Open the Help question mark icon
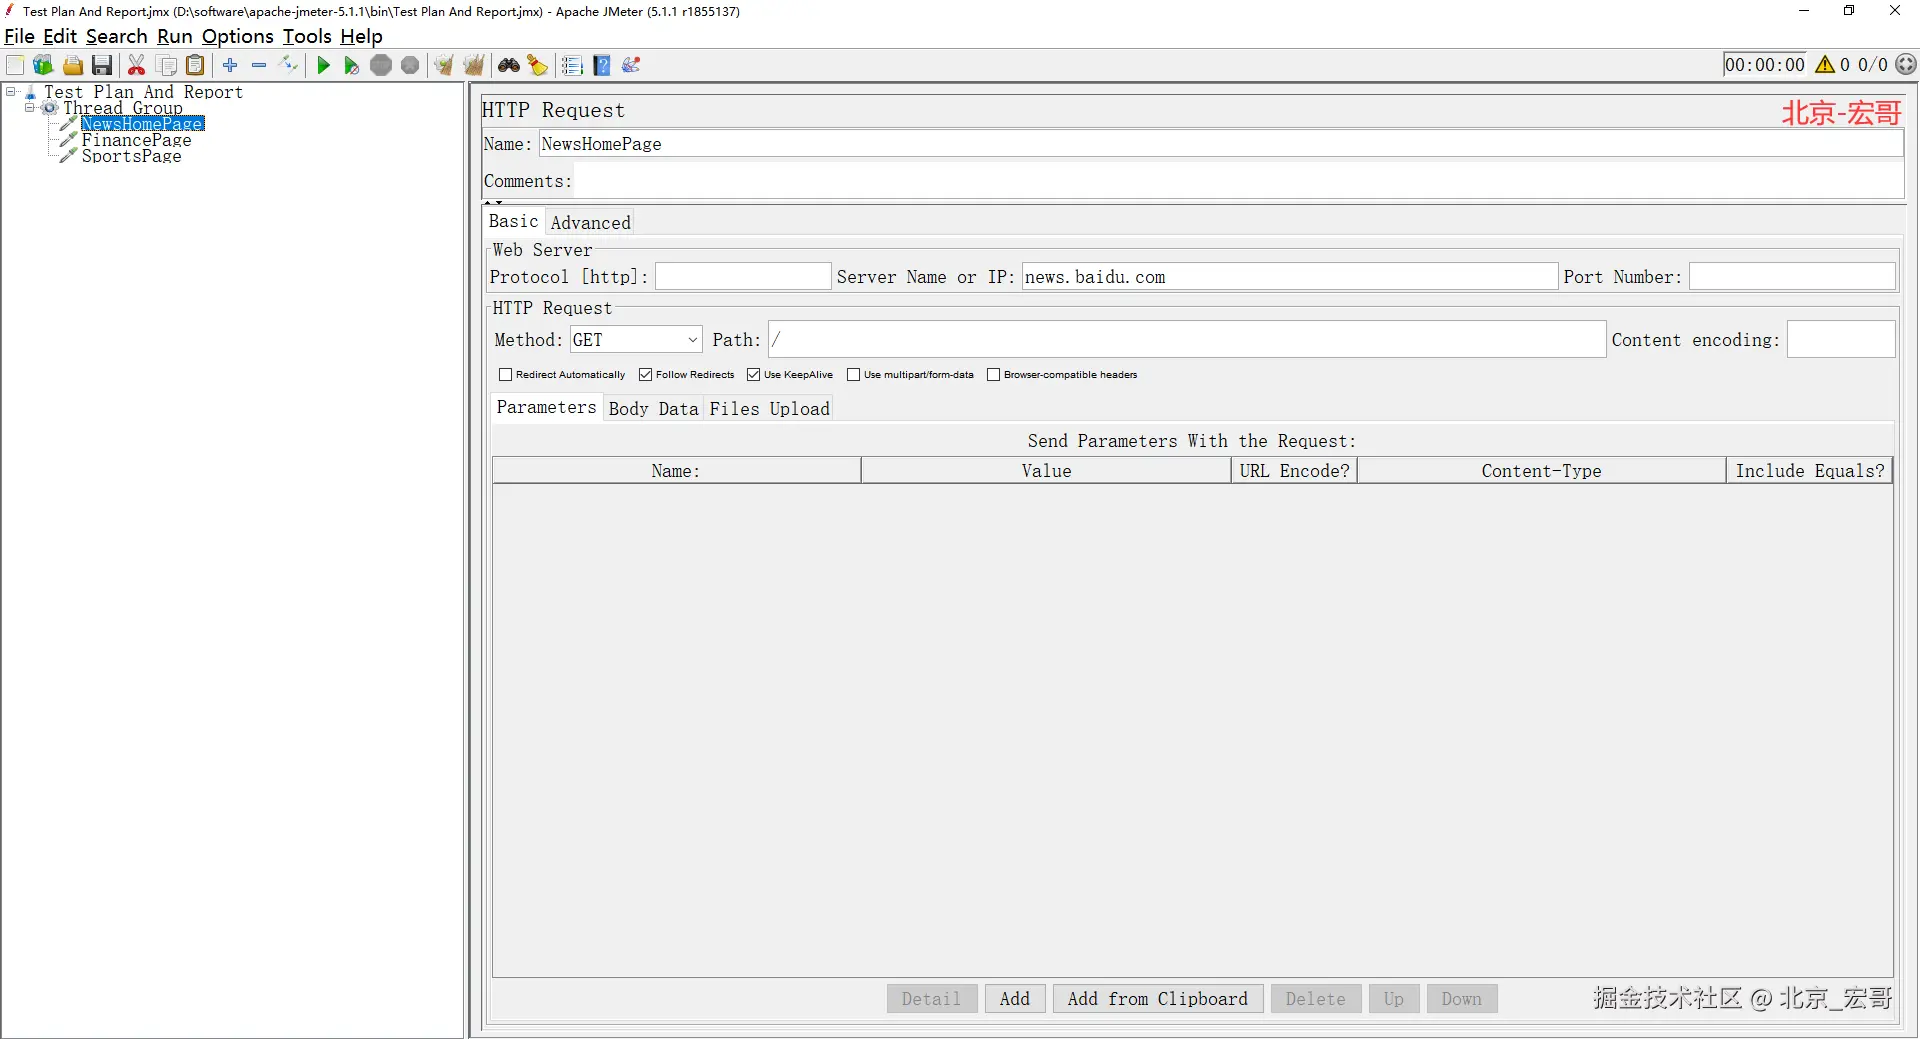The image size is (1920, 1039). pyautogui.click(x=602, y=65)
